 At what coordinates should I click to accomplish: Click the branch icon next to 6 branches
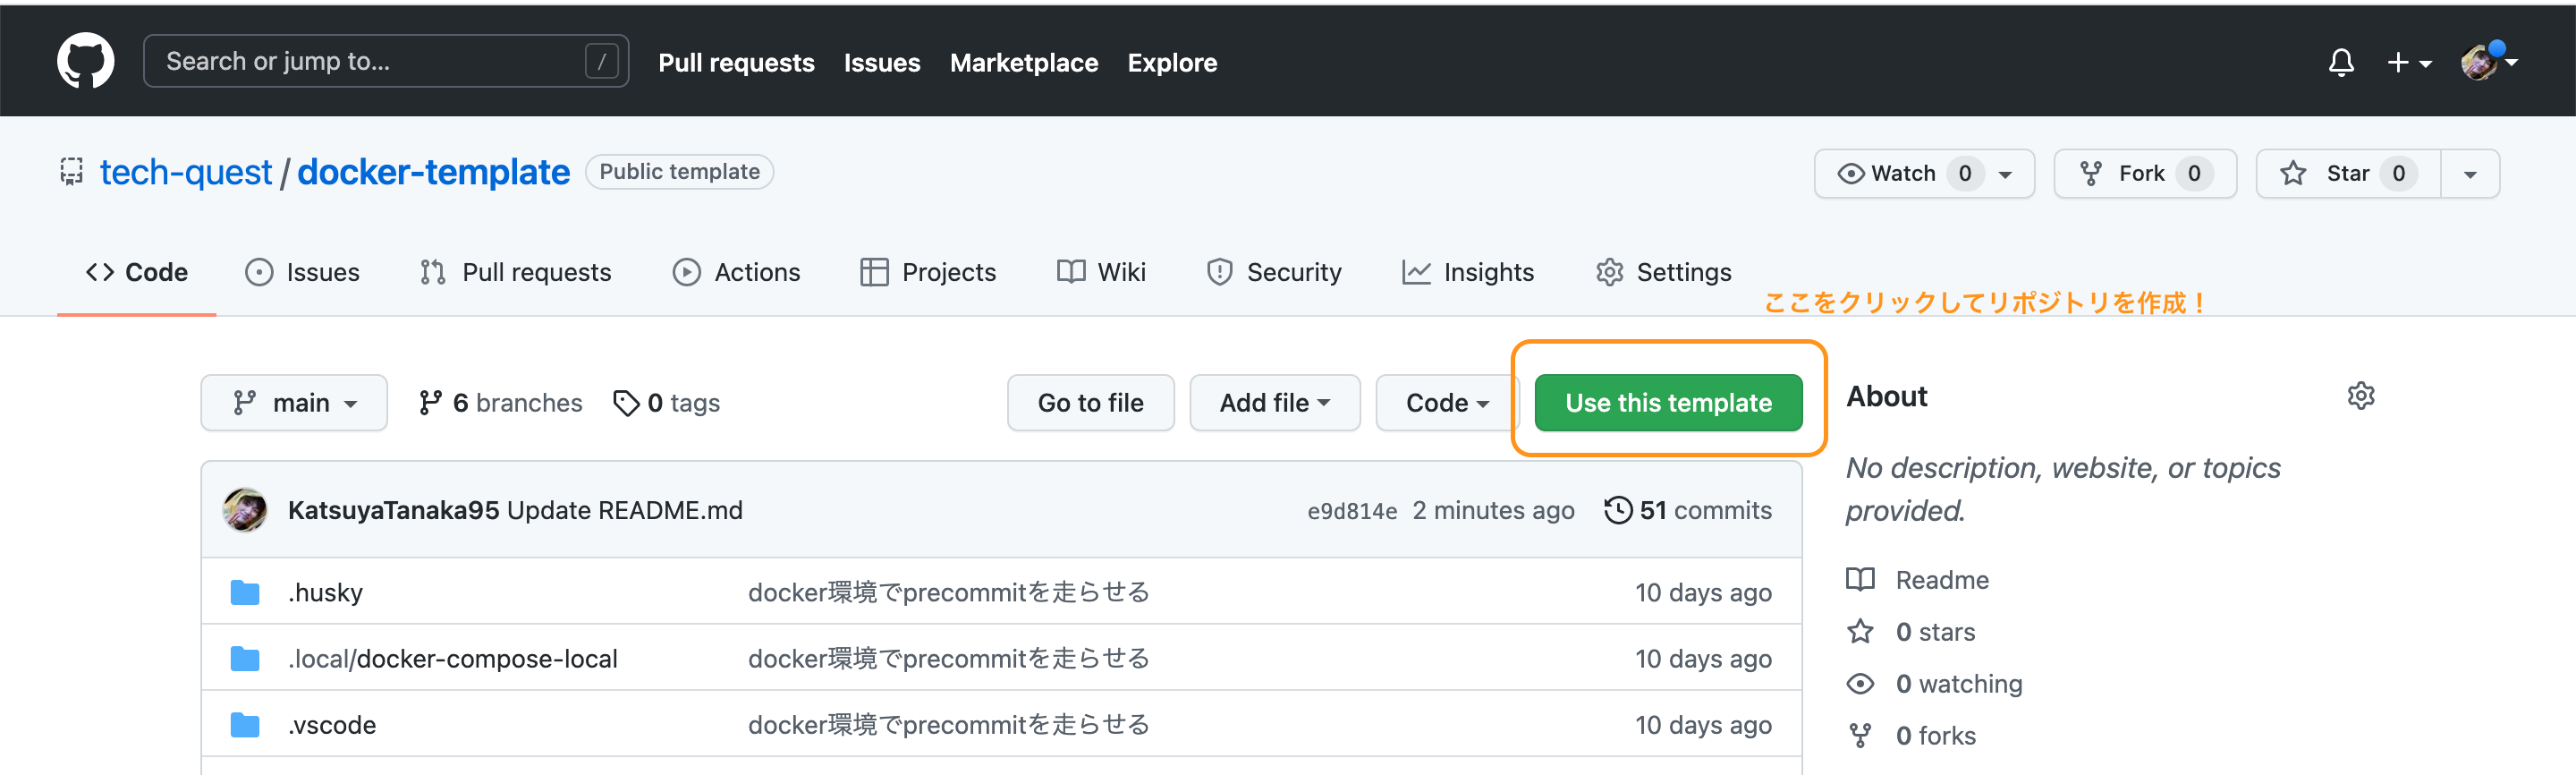[430, 403]
